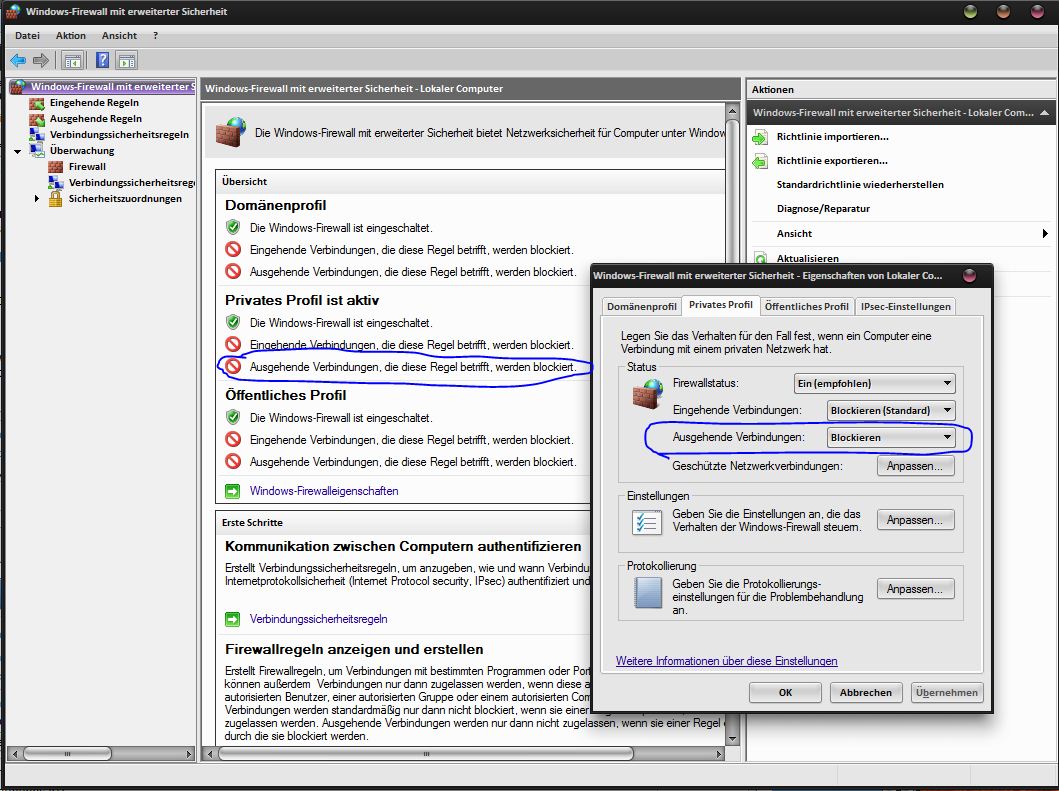Click the Übernehmen button
This screenshot has width=1059, height=791.
point(947,692)
